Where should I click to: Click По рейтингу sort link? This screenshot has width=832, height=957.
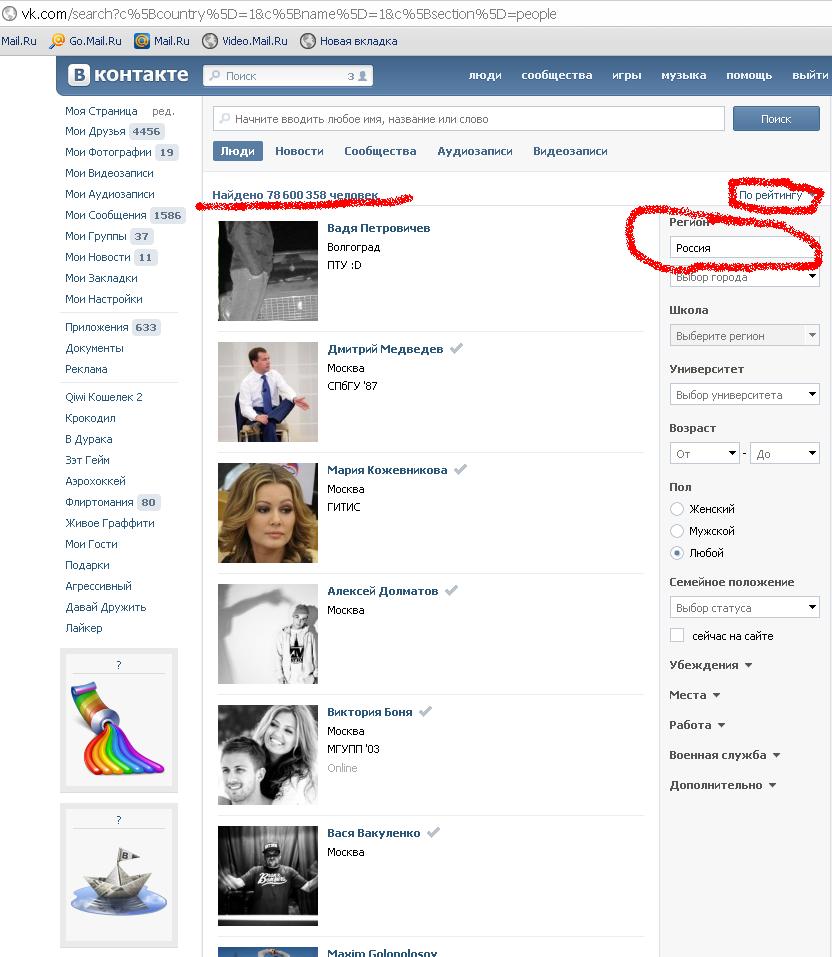[x=770, y=195]
